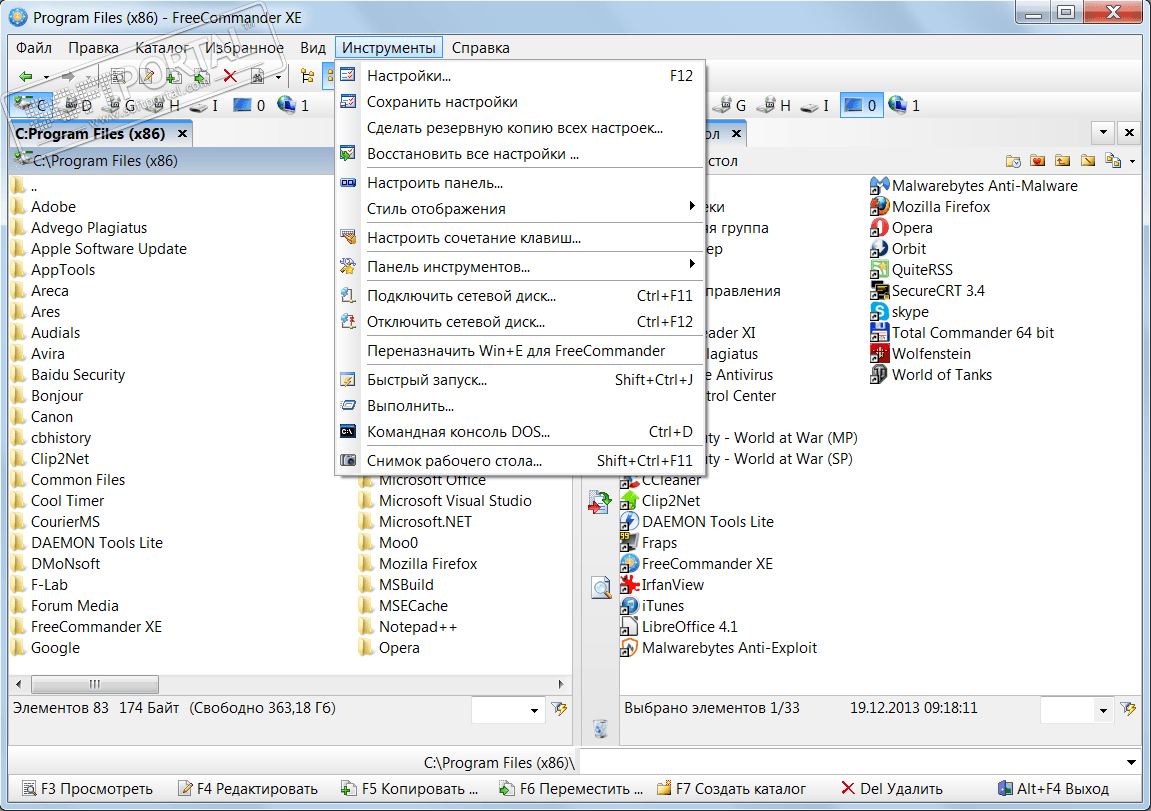Open right panel tab list dropdown
Viewport: 1151px width, 811px height.
[x=1103, y=133]
